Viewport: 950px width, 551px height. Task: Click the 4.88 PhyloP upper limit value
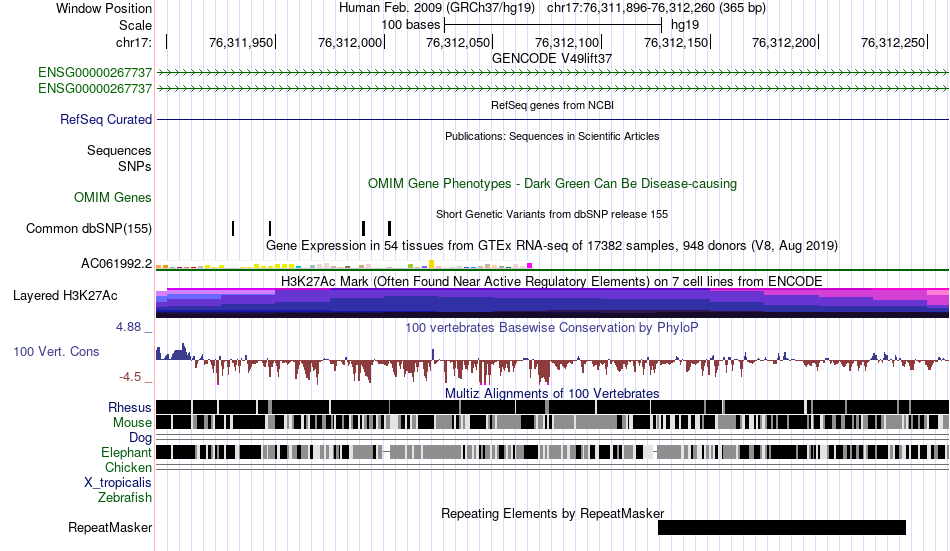[x=128, y=327]
